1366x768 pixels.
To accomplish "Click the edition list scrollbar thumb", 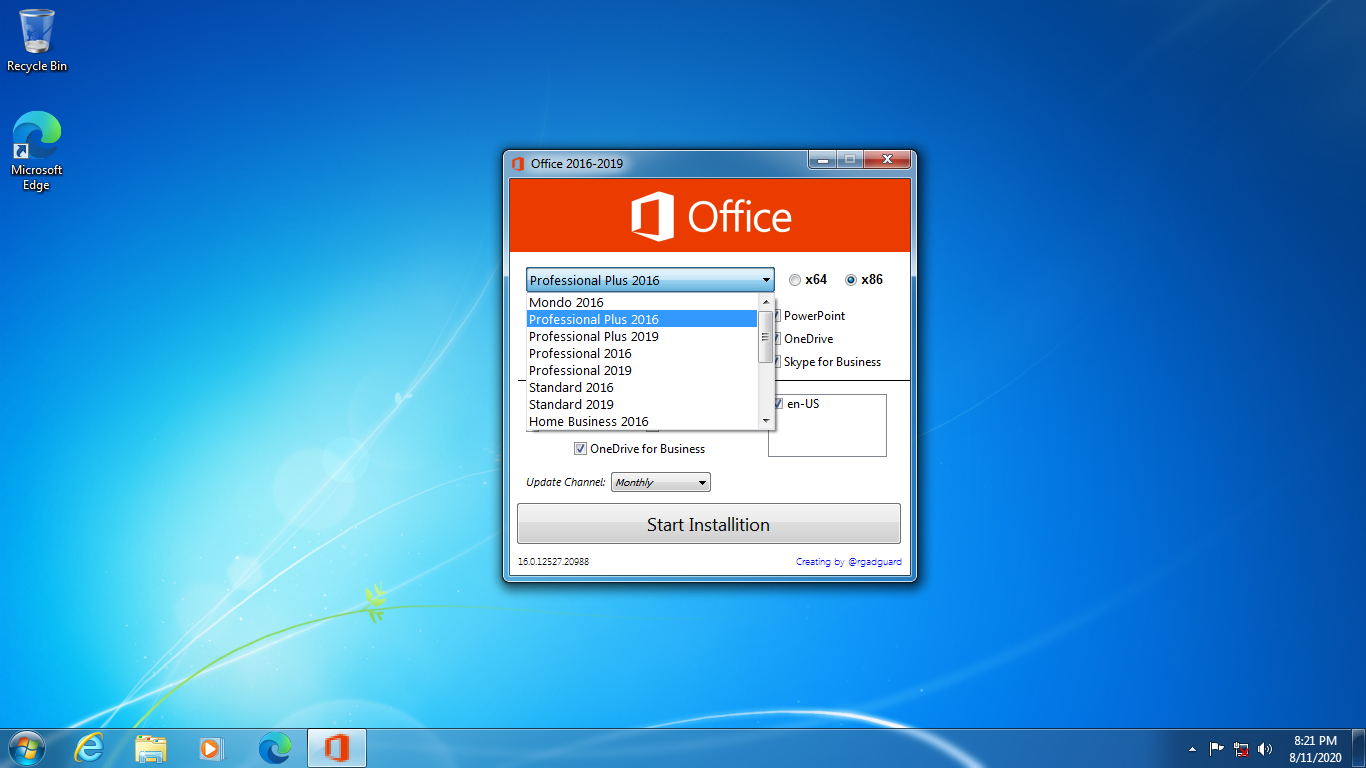I will (766, 337).
